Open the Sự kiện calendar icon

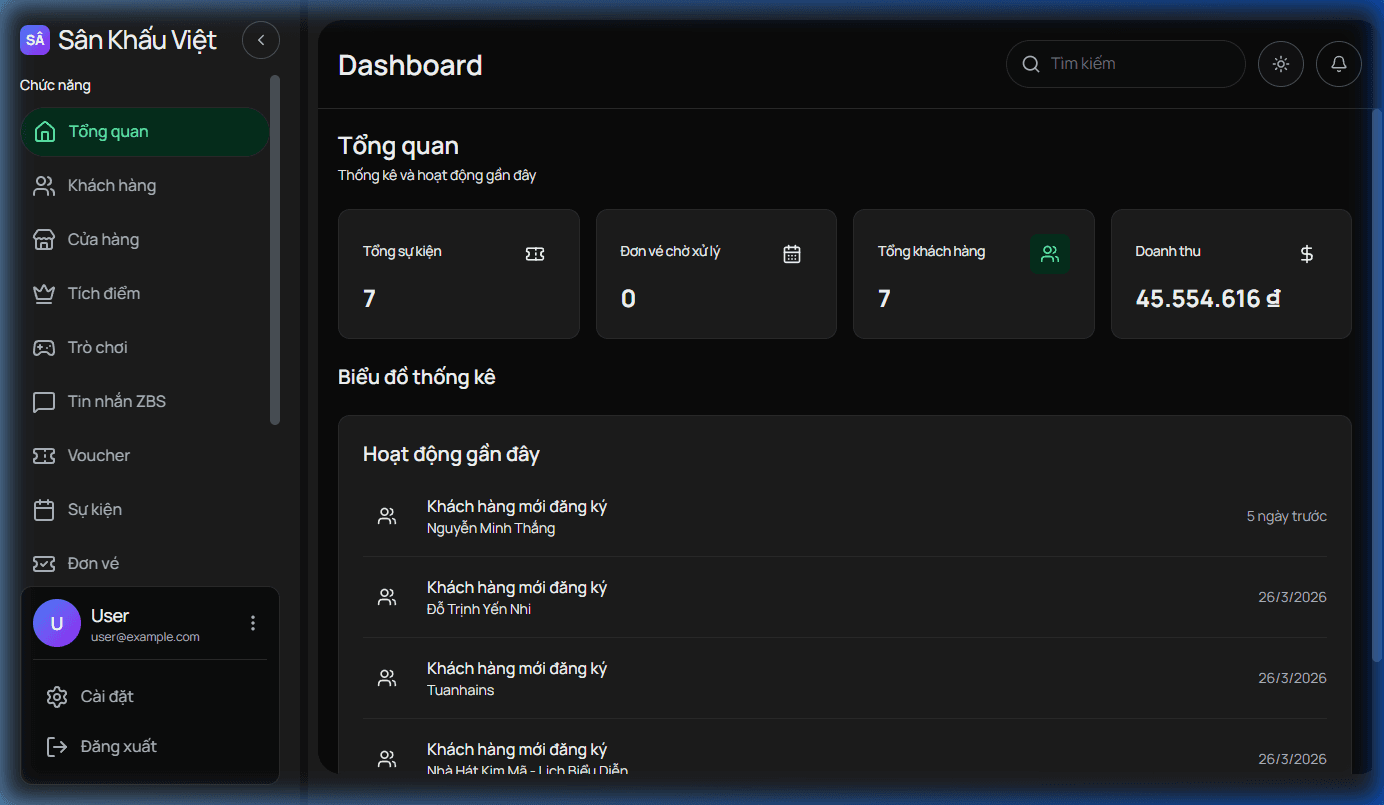click(44, 509)
